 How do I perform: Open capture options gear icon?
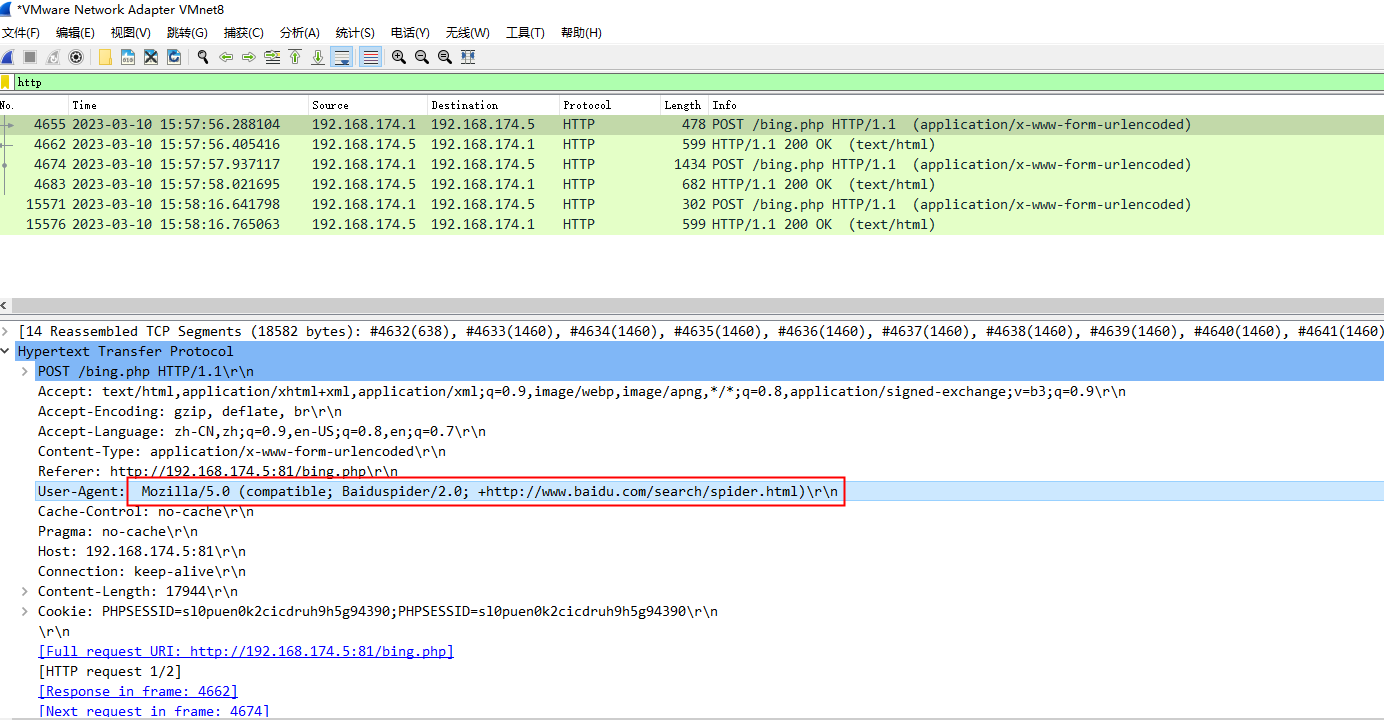[75, 57]
